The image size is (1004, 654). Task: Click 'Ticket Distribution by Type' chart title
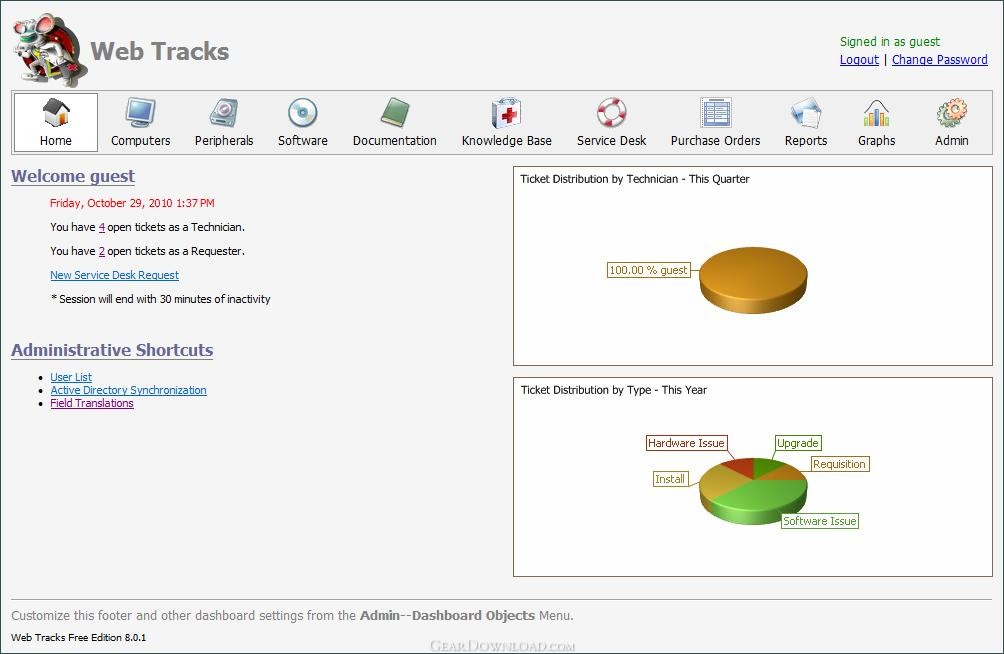[613, 389]
